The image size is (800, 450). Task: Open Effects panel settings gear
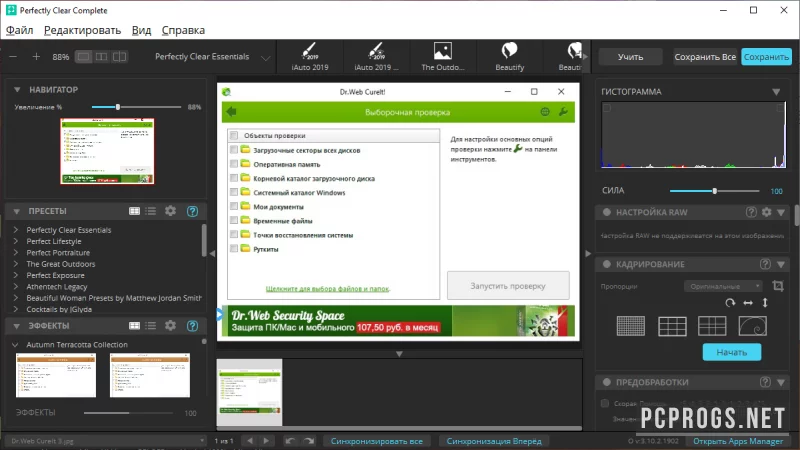coord(170,326)
